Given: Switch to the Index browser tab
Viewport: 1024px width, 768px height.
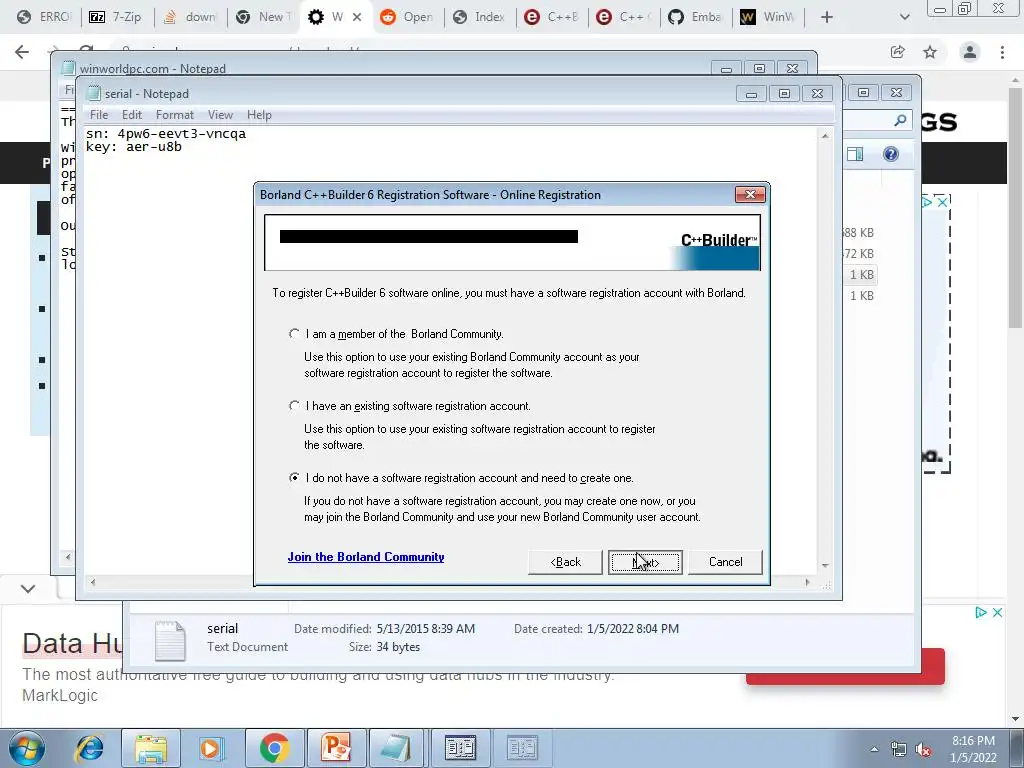Looking at the screenshot, I should coord(480,17).
